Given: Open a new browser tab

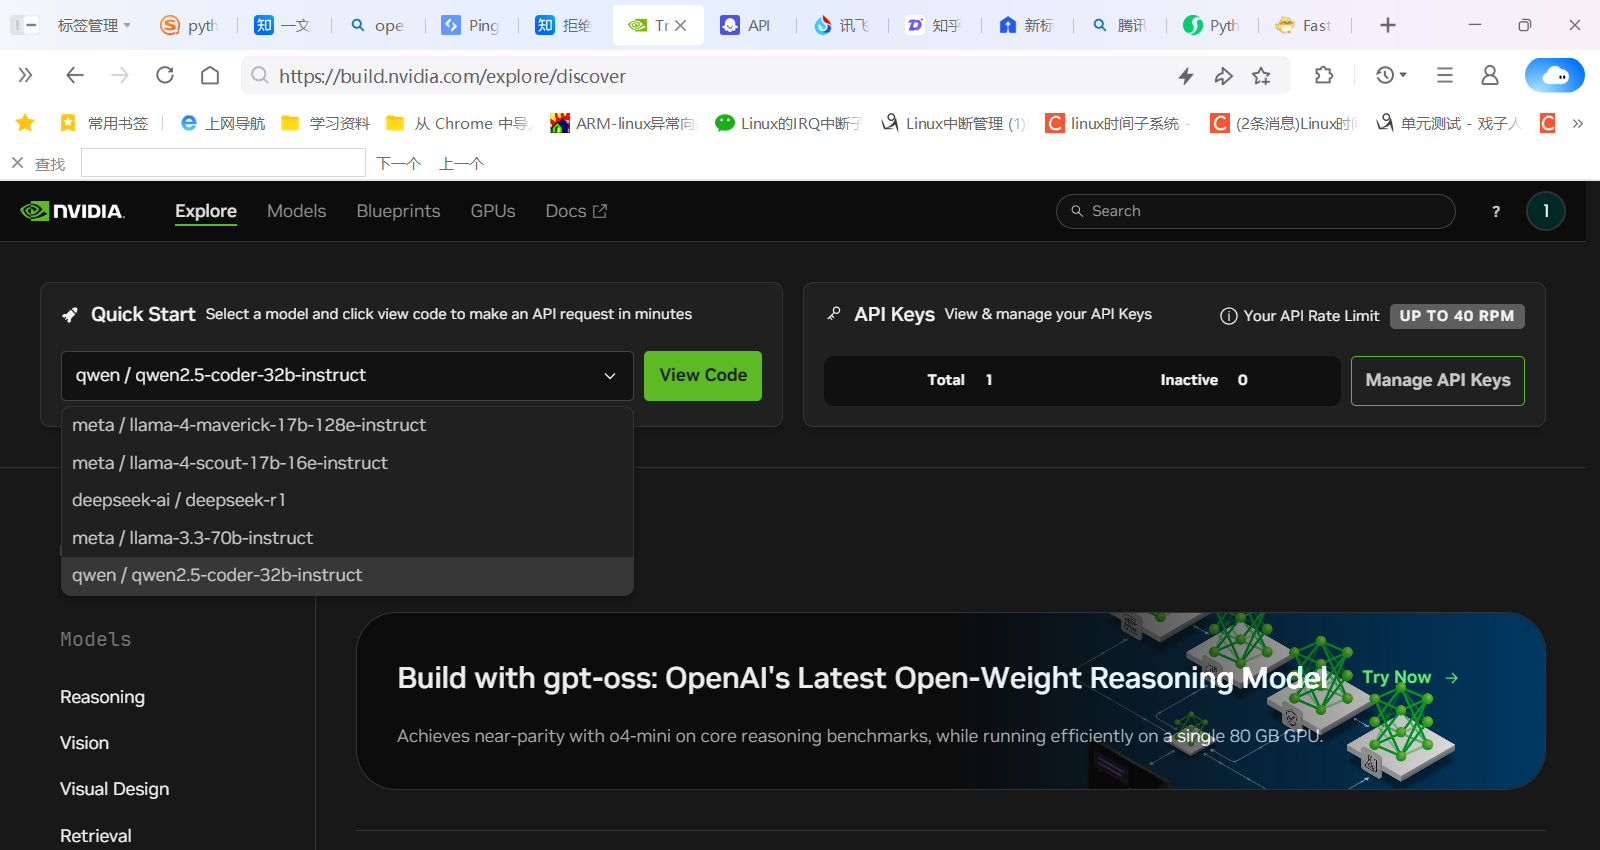Looking at the screenshot, I should (1388, 25).
